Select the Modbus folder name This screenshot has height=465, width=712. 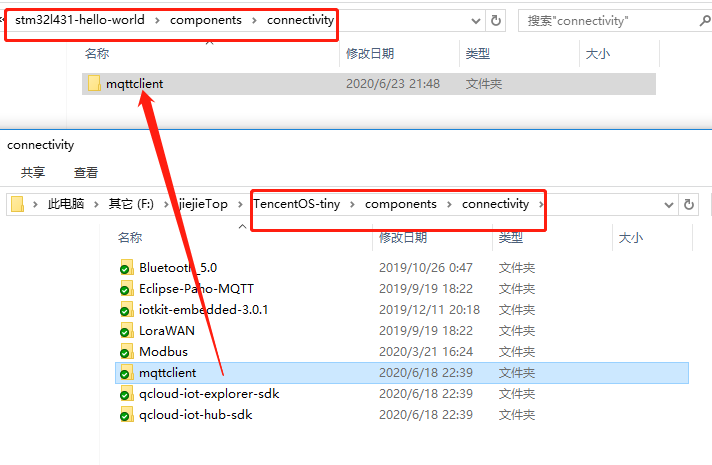tap(163, 351)
